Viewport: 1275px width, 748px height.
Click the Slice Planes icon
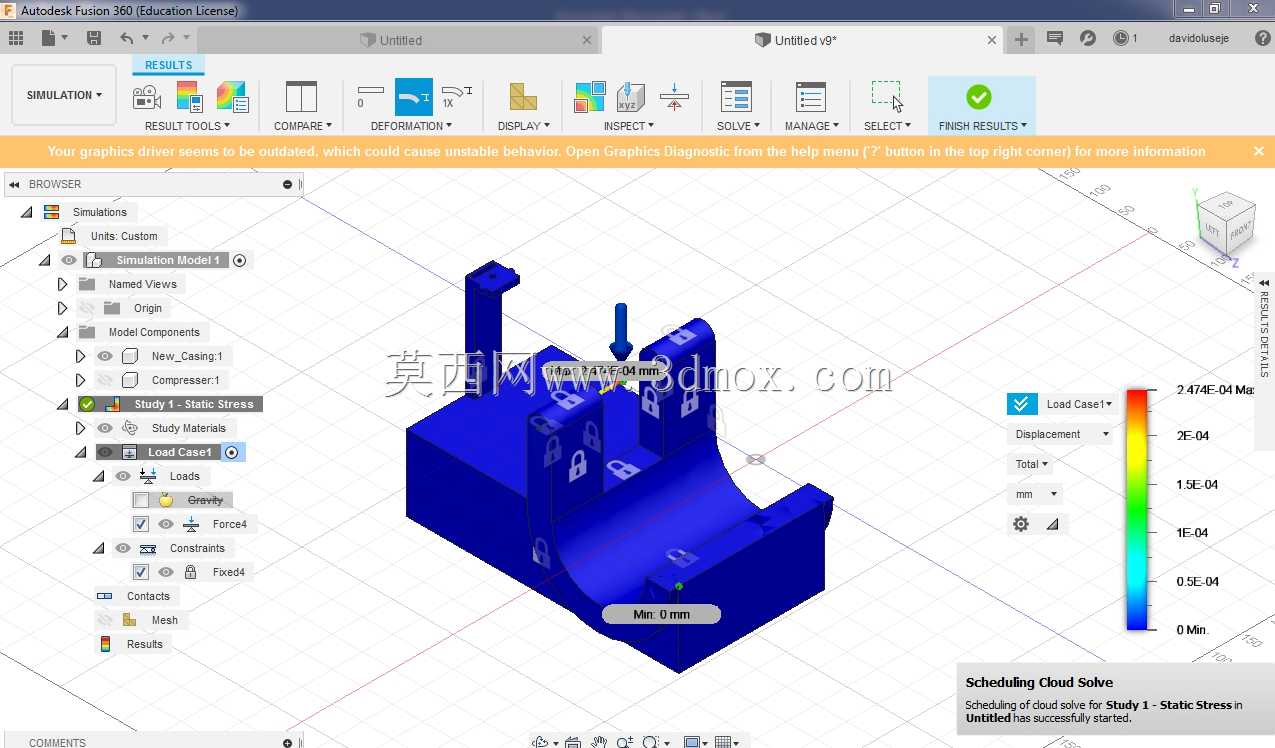tap(674, 97)
